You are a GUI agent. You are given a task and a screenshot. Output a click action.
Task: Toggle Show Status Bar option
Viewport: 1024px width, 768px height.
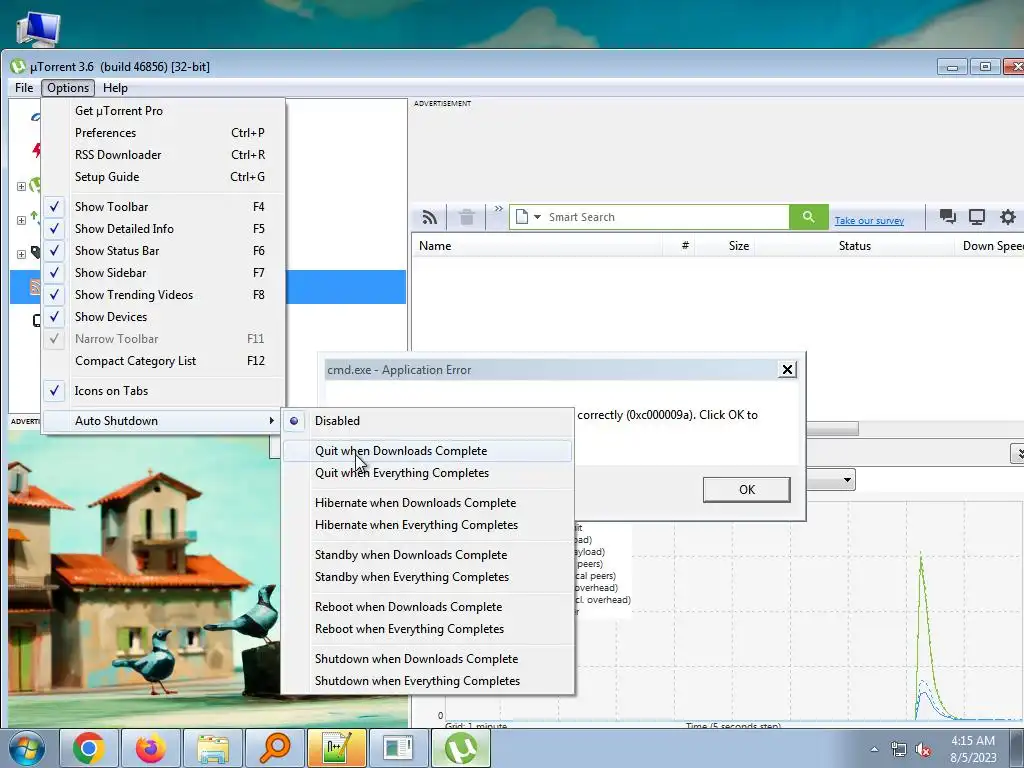163,251
